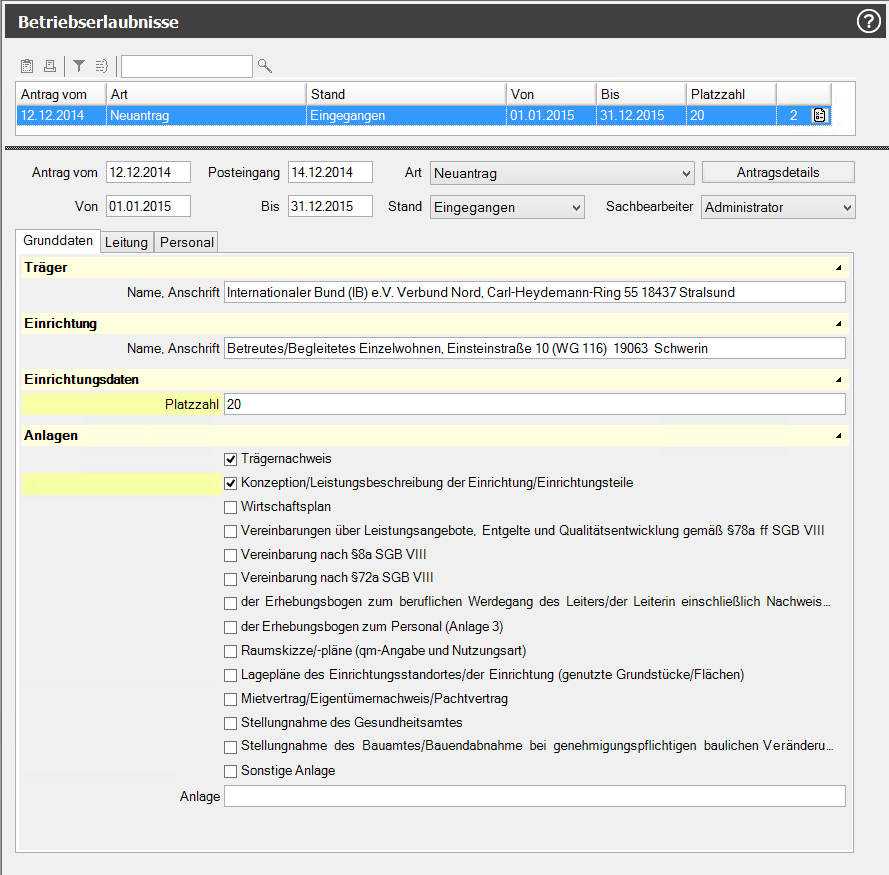Click the print icon in the toolbar

tap(49, 66)
